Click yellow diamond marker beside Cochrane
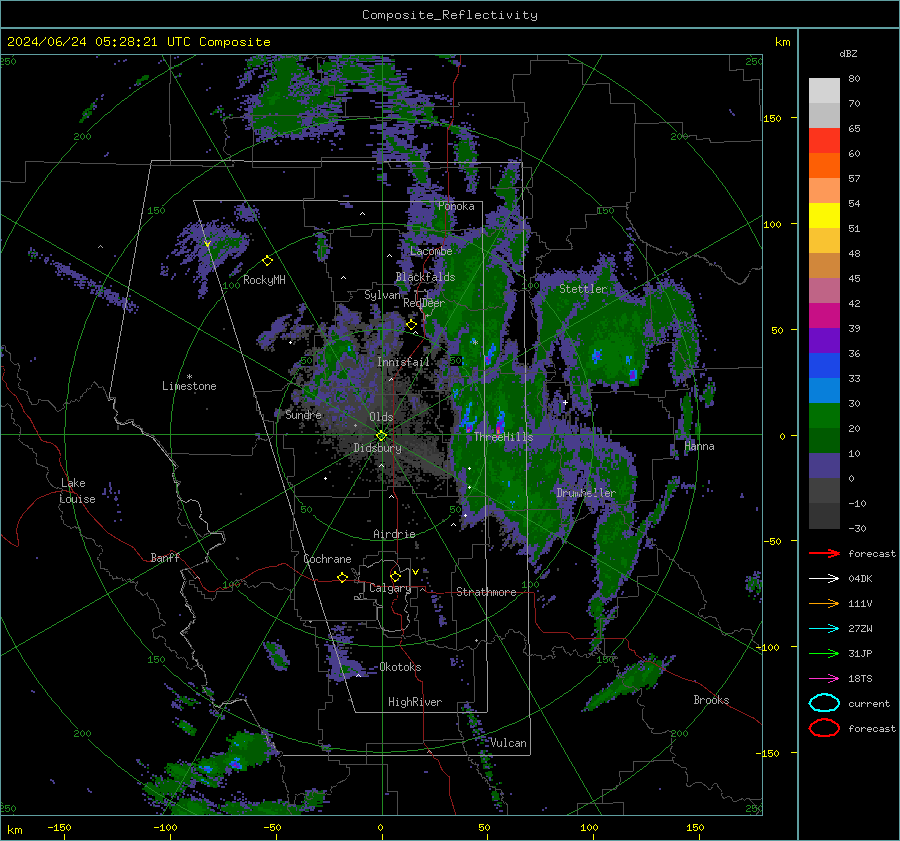This screenshot has height=841, width=900. point(342,577)
